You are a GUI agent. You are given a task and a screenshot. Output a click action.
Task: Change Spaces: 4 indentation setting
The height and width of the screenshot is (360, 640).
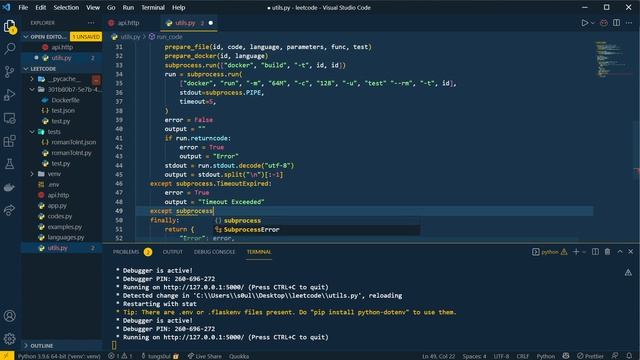click(474, 356)
